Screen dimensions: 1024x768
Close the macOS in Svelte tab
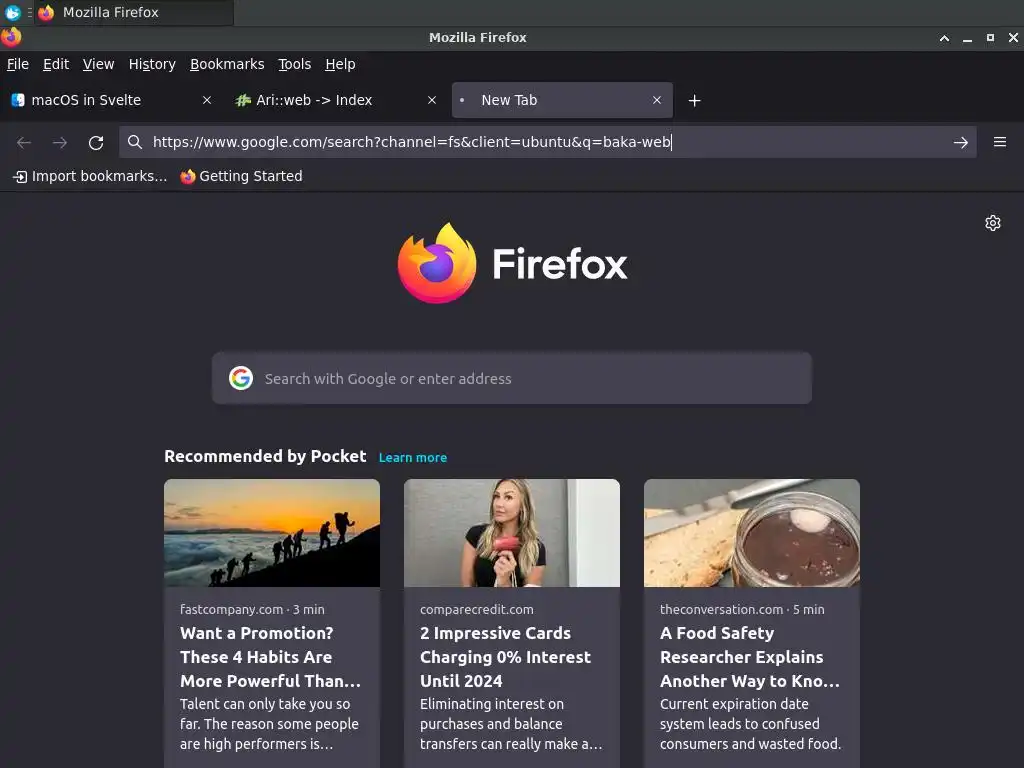[x=207, y=100]
